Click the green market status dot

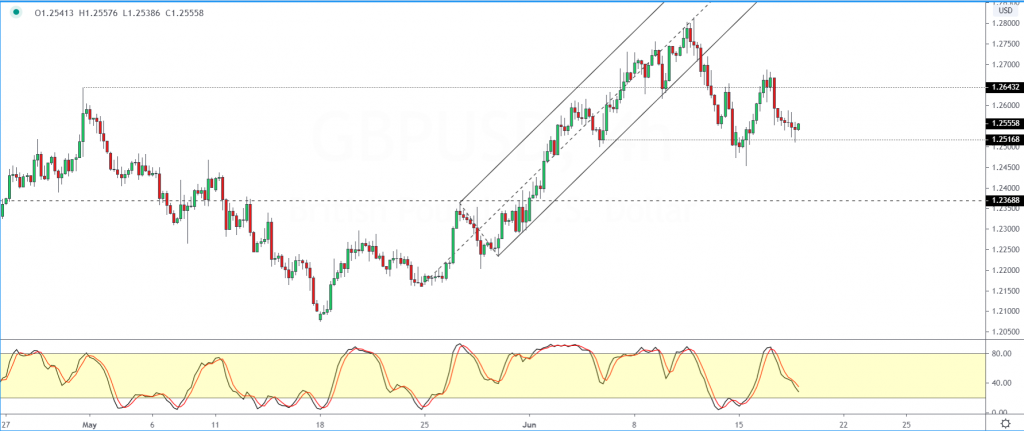16,12
